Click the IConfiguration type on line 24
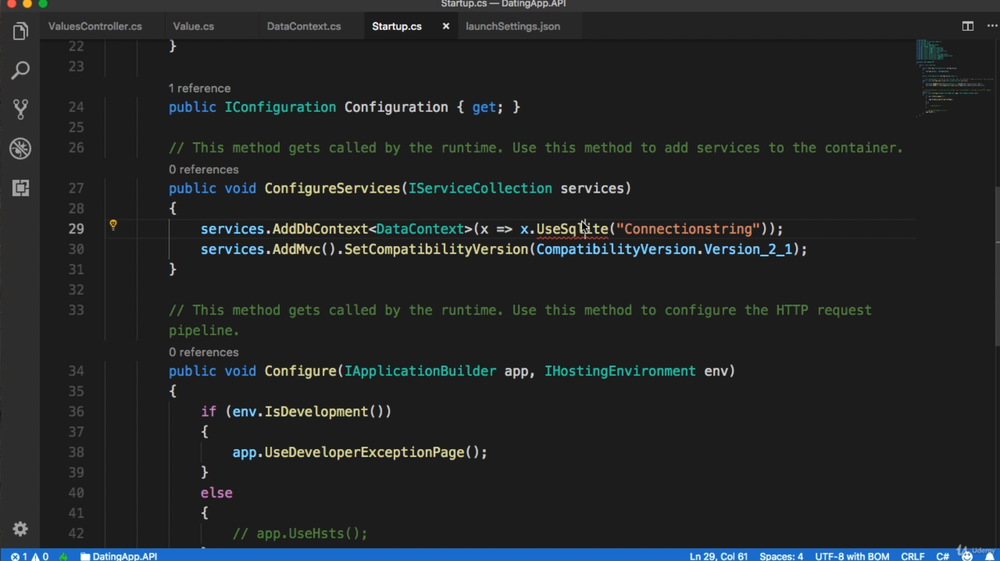Screen dimensions: 1000x561 280,107
